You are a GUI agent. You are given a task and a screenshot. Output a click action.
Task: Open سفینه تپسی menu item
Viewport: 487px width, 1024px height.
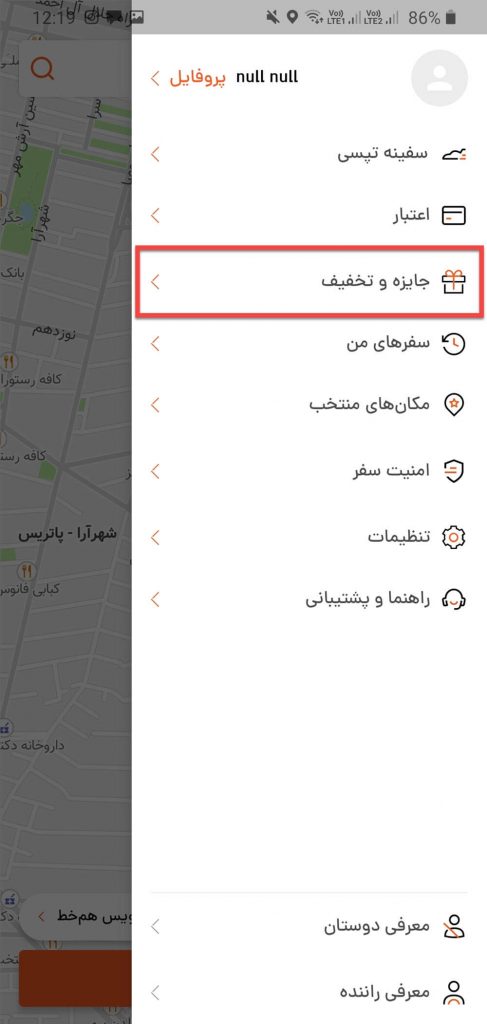[309, 154]
